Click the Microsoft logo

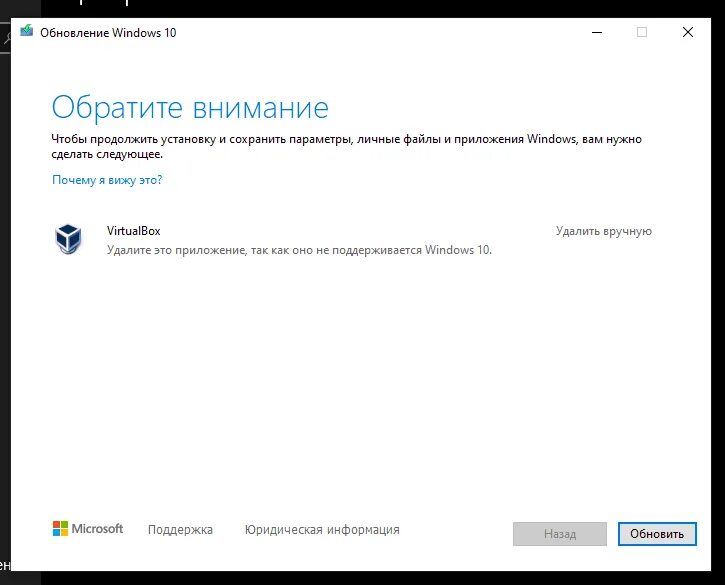click(x=88, y=529)
